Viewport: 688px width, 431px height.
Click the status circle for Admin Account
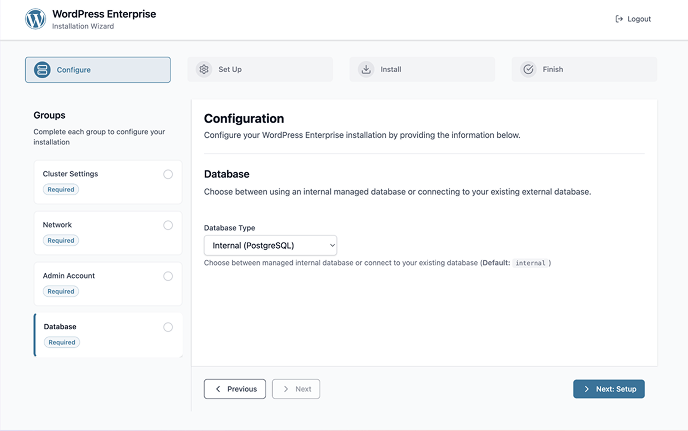click(x=168, y=276)
